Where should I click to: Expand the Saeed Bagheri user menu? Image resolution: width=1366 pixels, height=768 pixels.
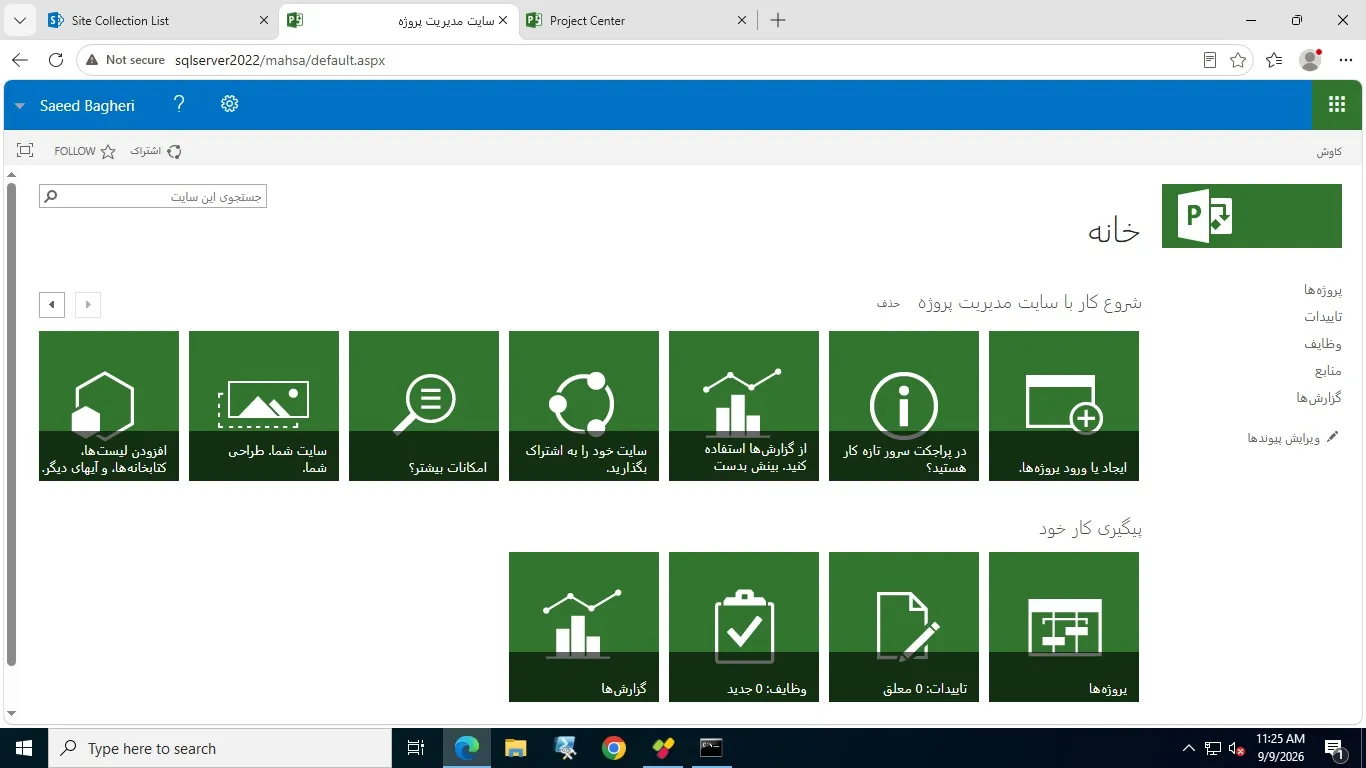tap(77, 106)
